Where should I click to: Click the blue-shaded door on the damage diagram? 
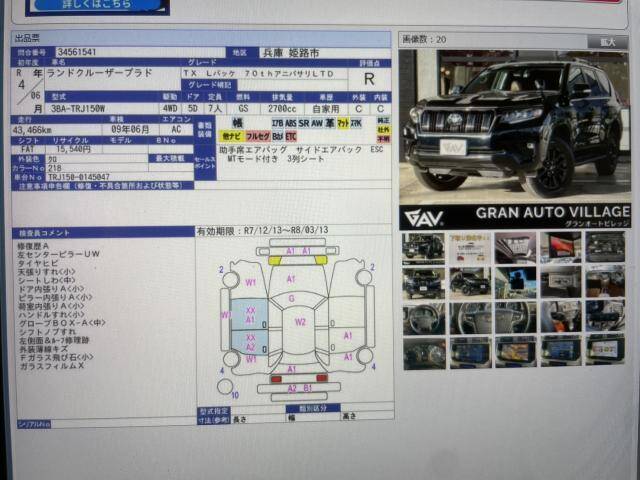248,315
